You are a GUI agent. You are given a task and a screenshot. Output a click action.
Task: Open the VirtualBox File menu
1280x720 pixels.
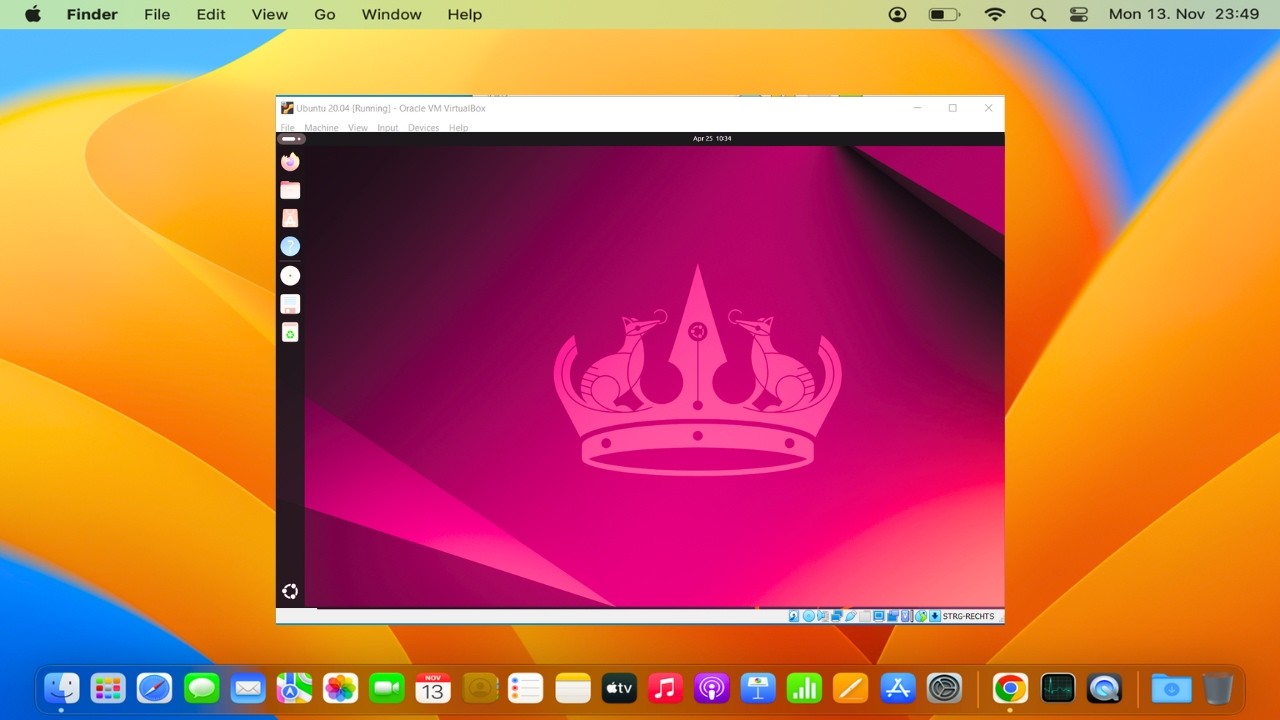point(287,128)
